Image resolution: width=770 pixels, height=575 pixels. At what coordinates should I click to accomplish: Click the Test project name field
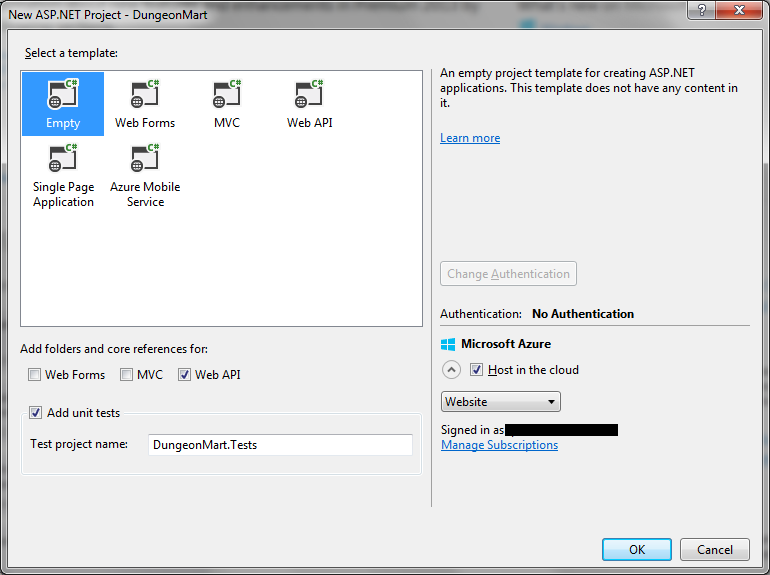[279, 445]
